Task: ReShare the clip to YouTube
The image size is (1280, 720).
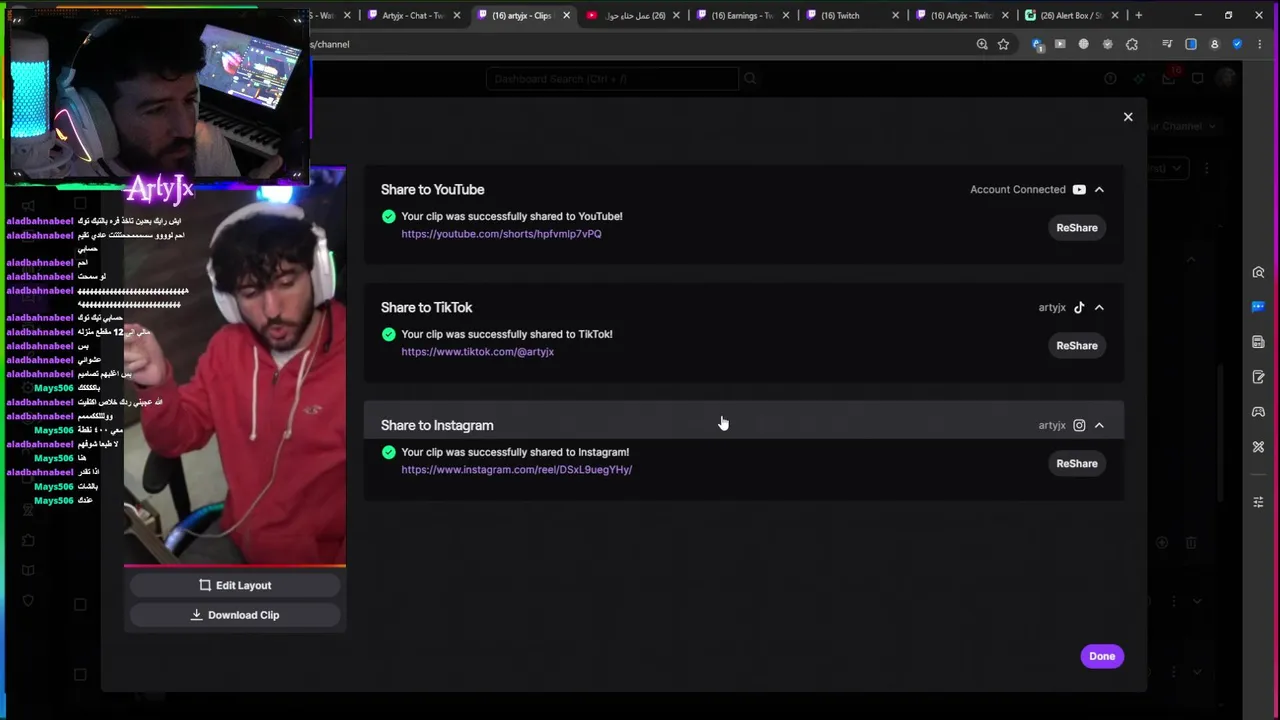Action: tap(1077, 228)
